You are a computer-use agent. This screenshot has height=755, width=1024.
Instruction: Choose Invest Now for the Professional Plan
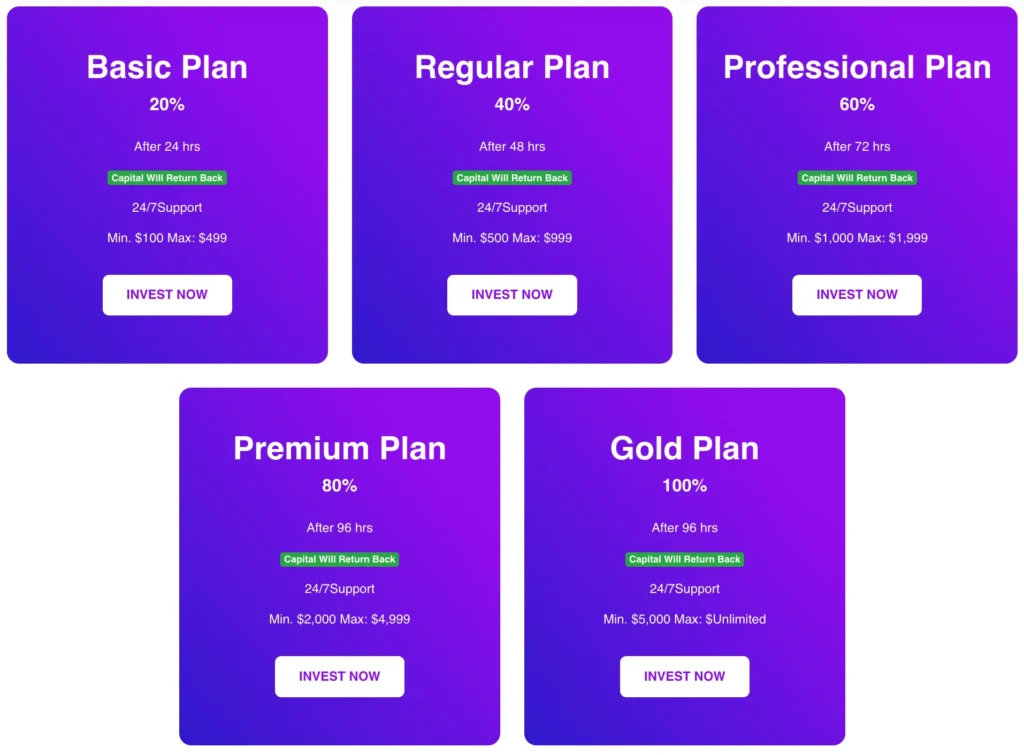tap(857, 295)
